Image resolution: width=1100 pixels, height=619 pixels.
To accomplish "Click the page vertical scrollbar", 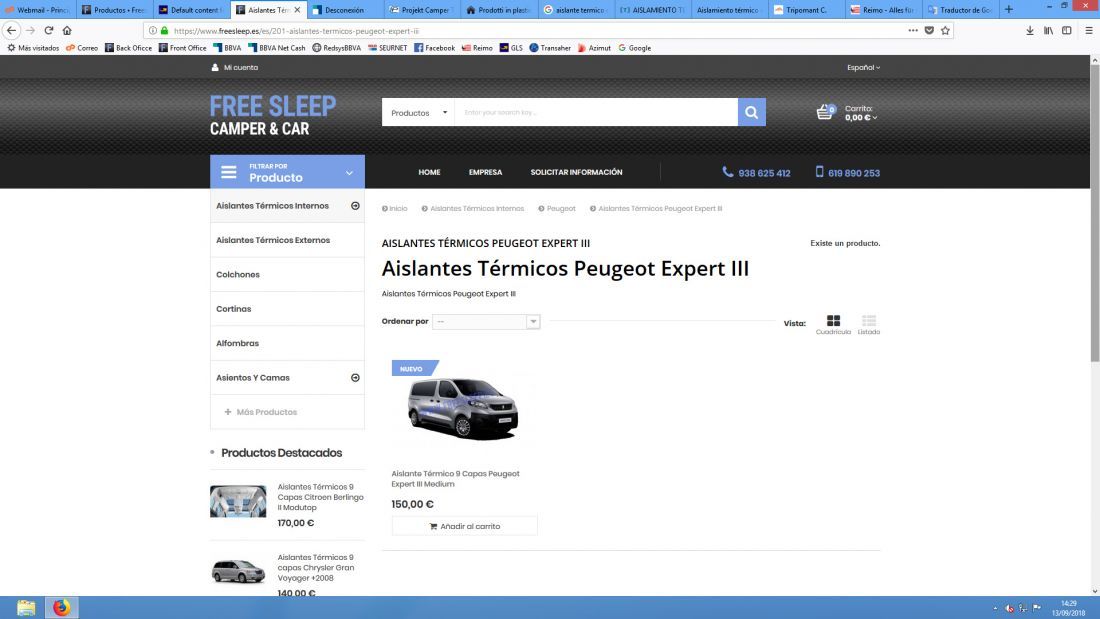I will click(x=1094, y=214).
